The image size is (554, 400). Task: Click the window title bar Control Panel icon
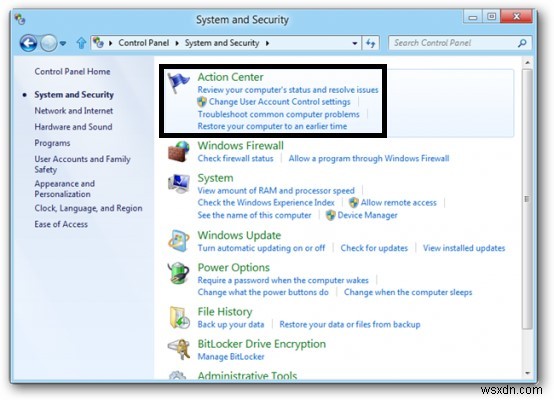click(20, 19)
